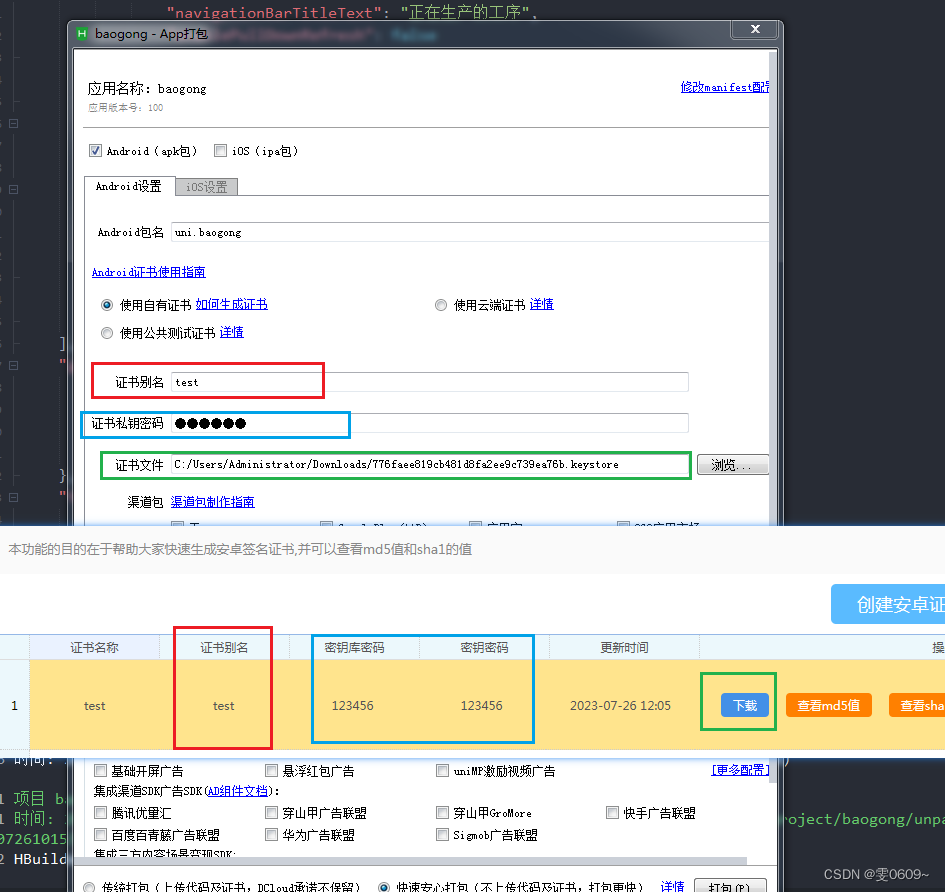This screenshot has width=945, height=892.
Task: Toggle the Android (apk包) checkbox
Action: click(x=96, y=151)
